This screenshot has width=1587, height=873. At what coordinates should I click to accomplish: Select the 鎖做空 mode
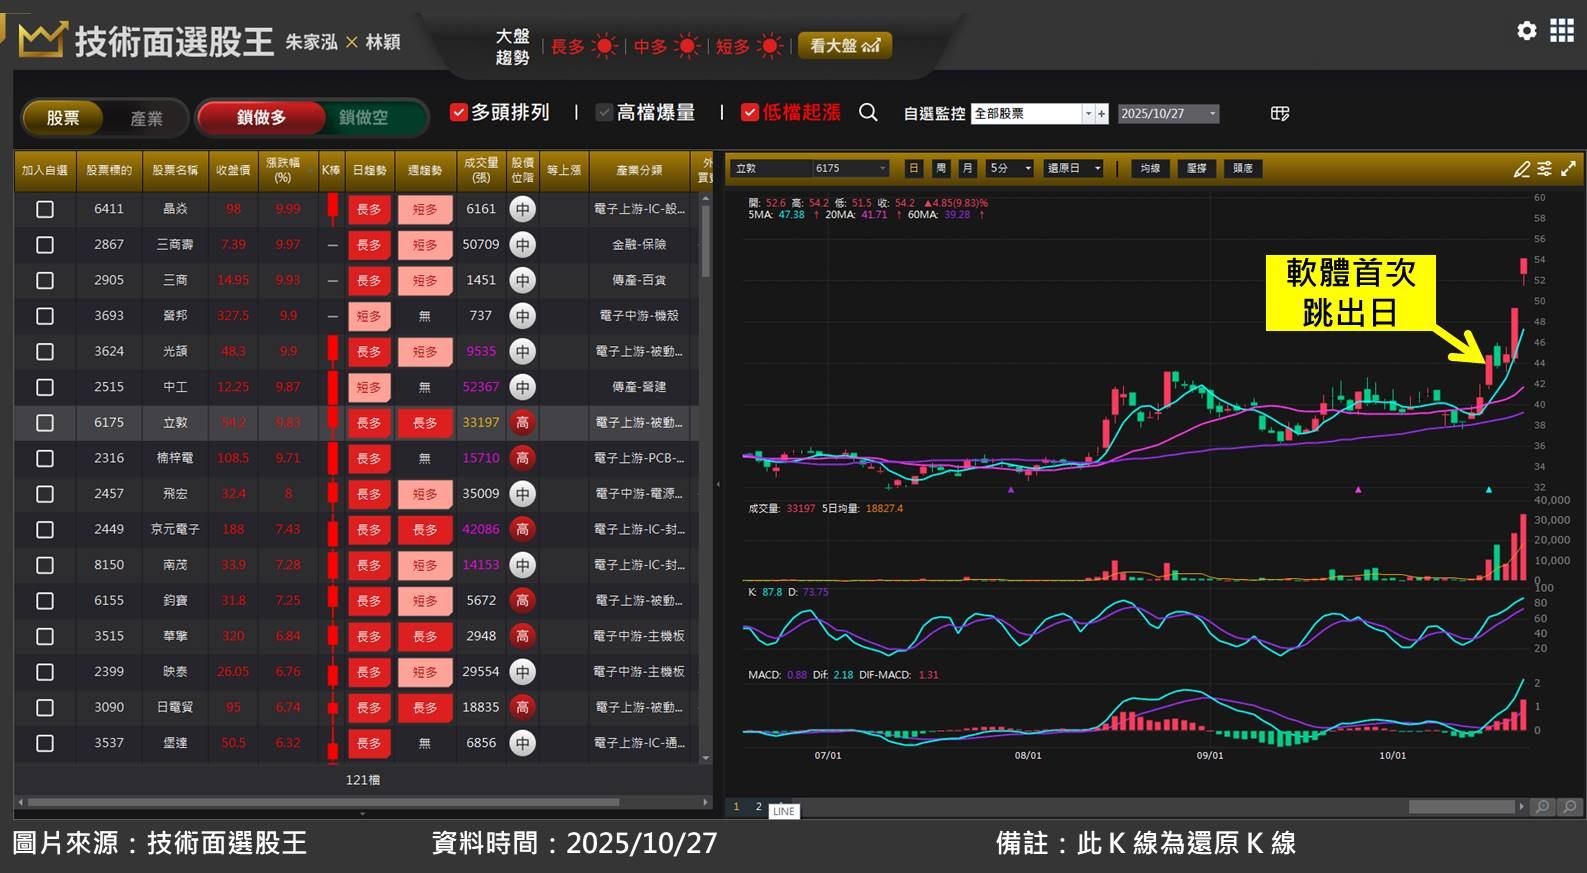[x=364, y=118]
